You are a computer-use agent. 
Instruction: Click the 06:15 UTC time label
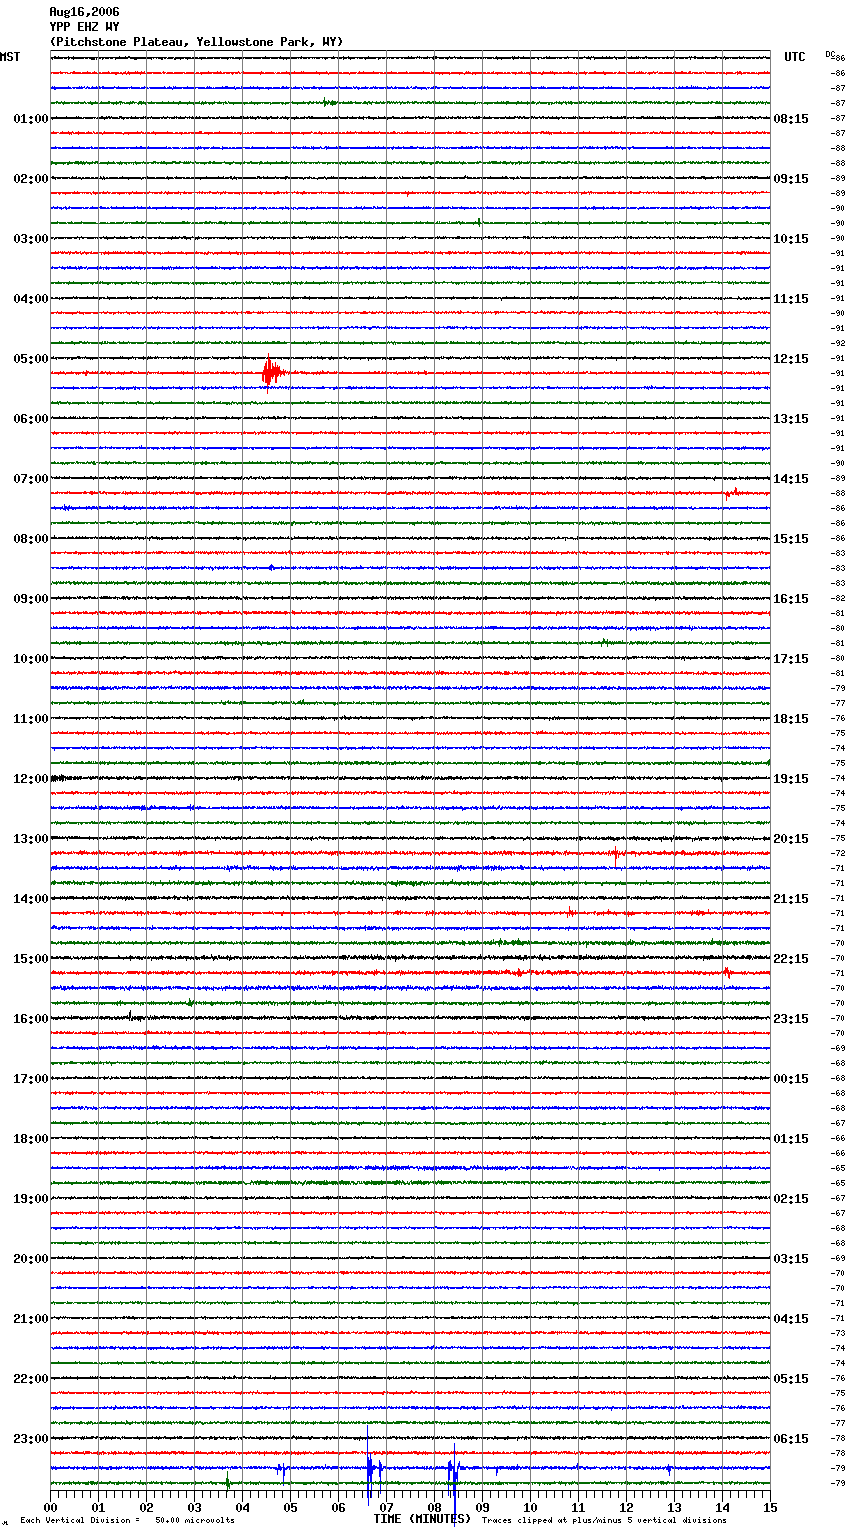791,1439
